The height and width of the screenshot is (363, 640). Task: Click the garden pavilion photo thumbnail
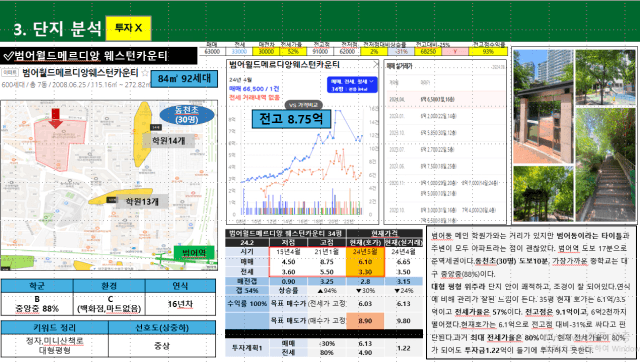[x=543, y=194]
